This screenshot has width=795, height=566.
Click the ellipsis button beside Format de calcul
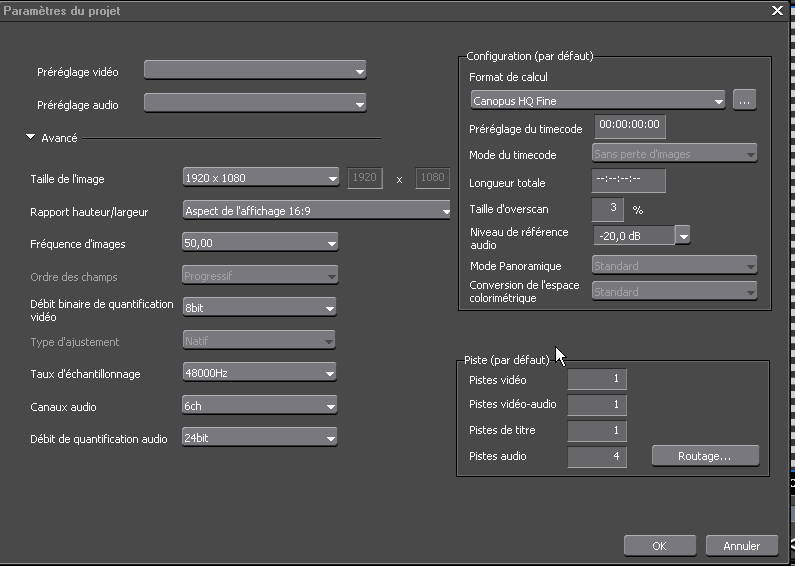tap(744, 100)
